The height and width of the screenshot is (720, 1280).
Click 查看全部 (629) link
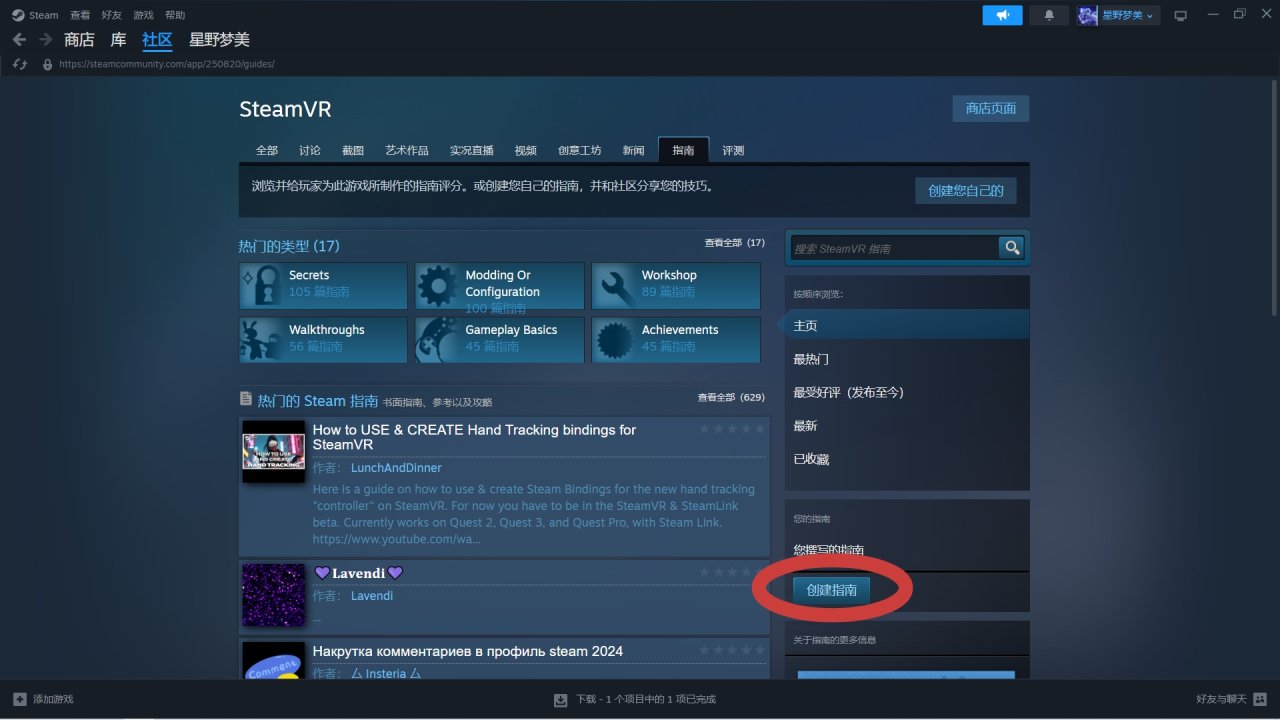pos(731,397)
